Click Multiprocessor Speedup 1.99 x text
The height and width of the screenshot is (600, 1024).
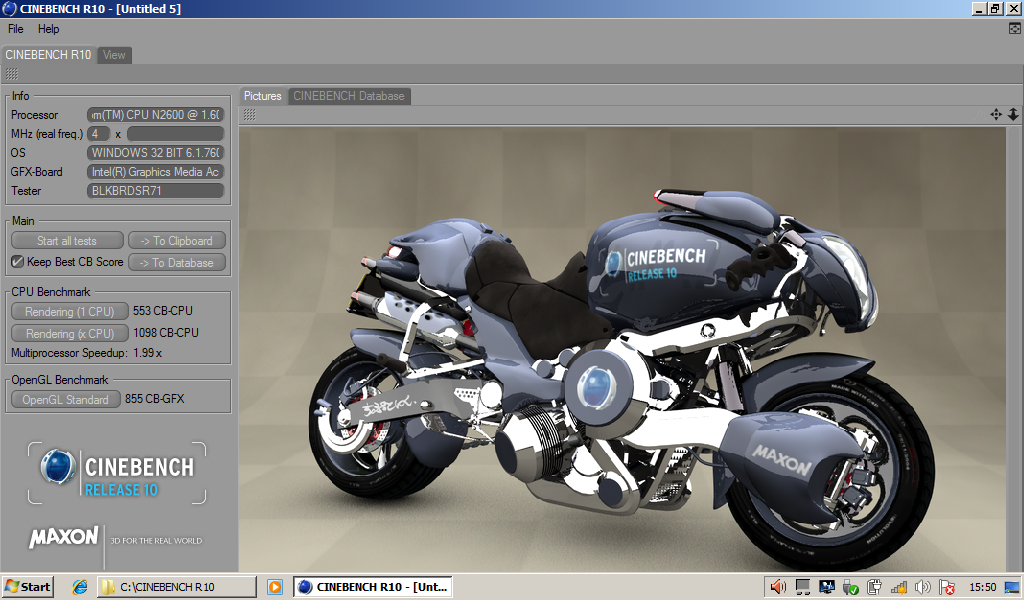click(x=86, y=353)
